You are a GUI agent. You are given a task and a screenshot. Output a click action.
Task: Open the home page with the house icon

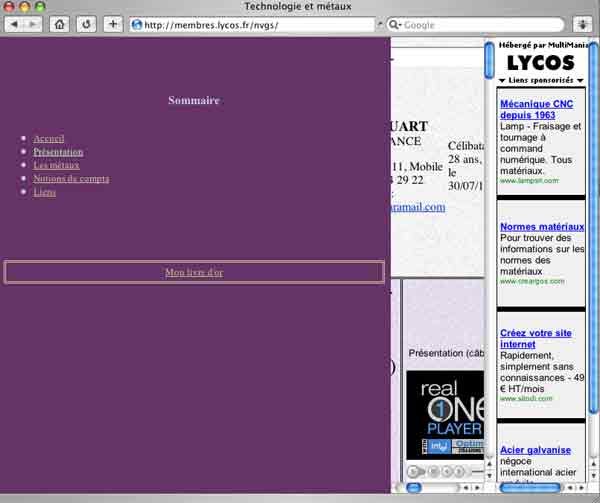pos(59,25)
